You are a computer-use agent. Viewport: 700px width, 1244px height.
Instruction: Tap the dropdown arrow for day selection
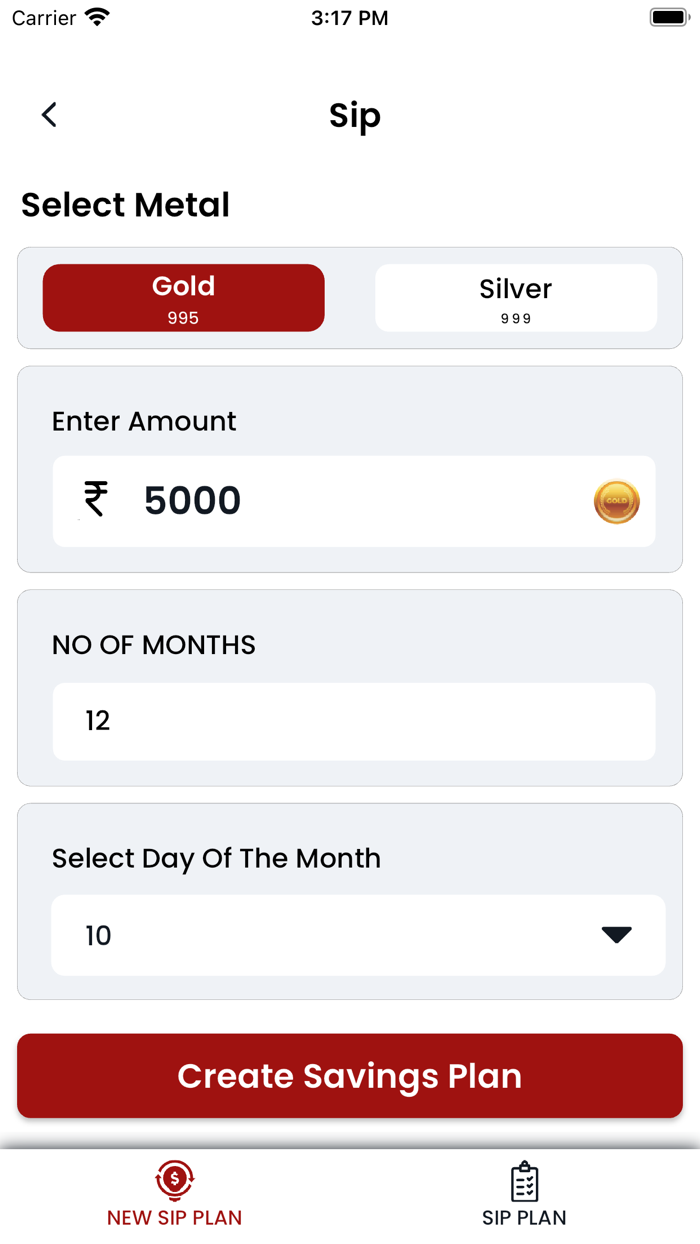[x=617, y=934]
